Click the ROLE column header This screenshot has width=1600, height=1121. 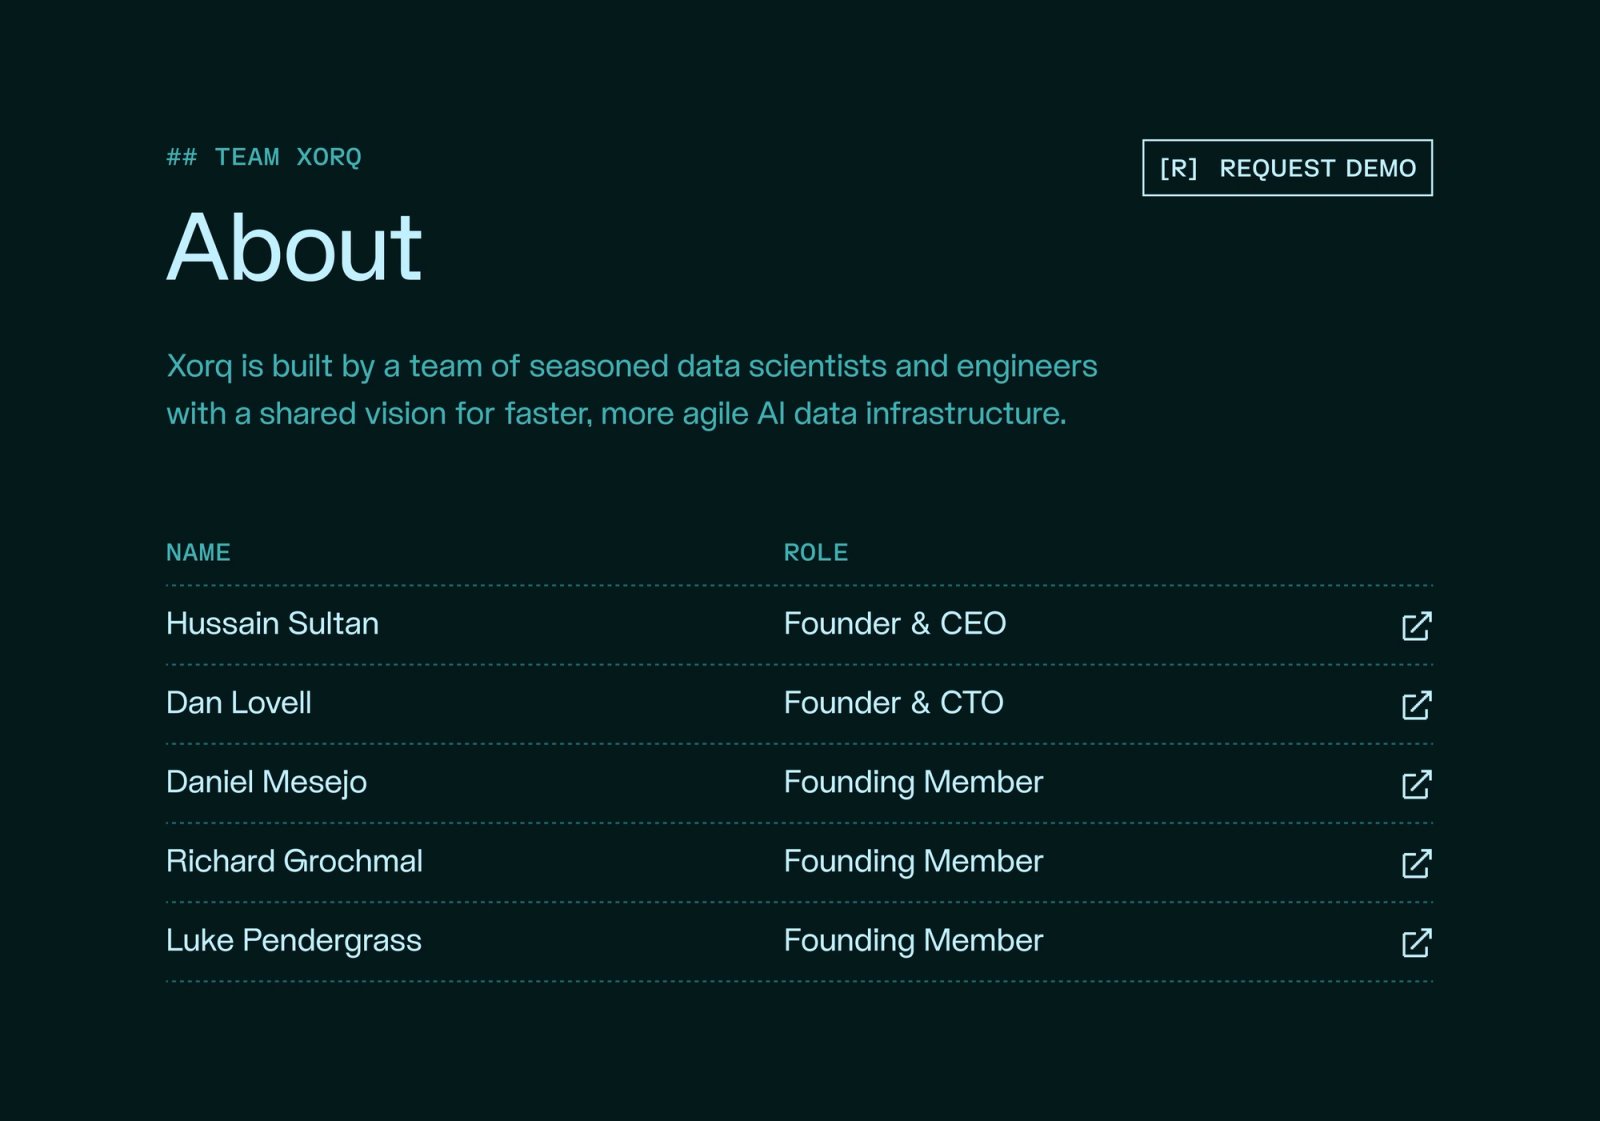[816, 553]
